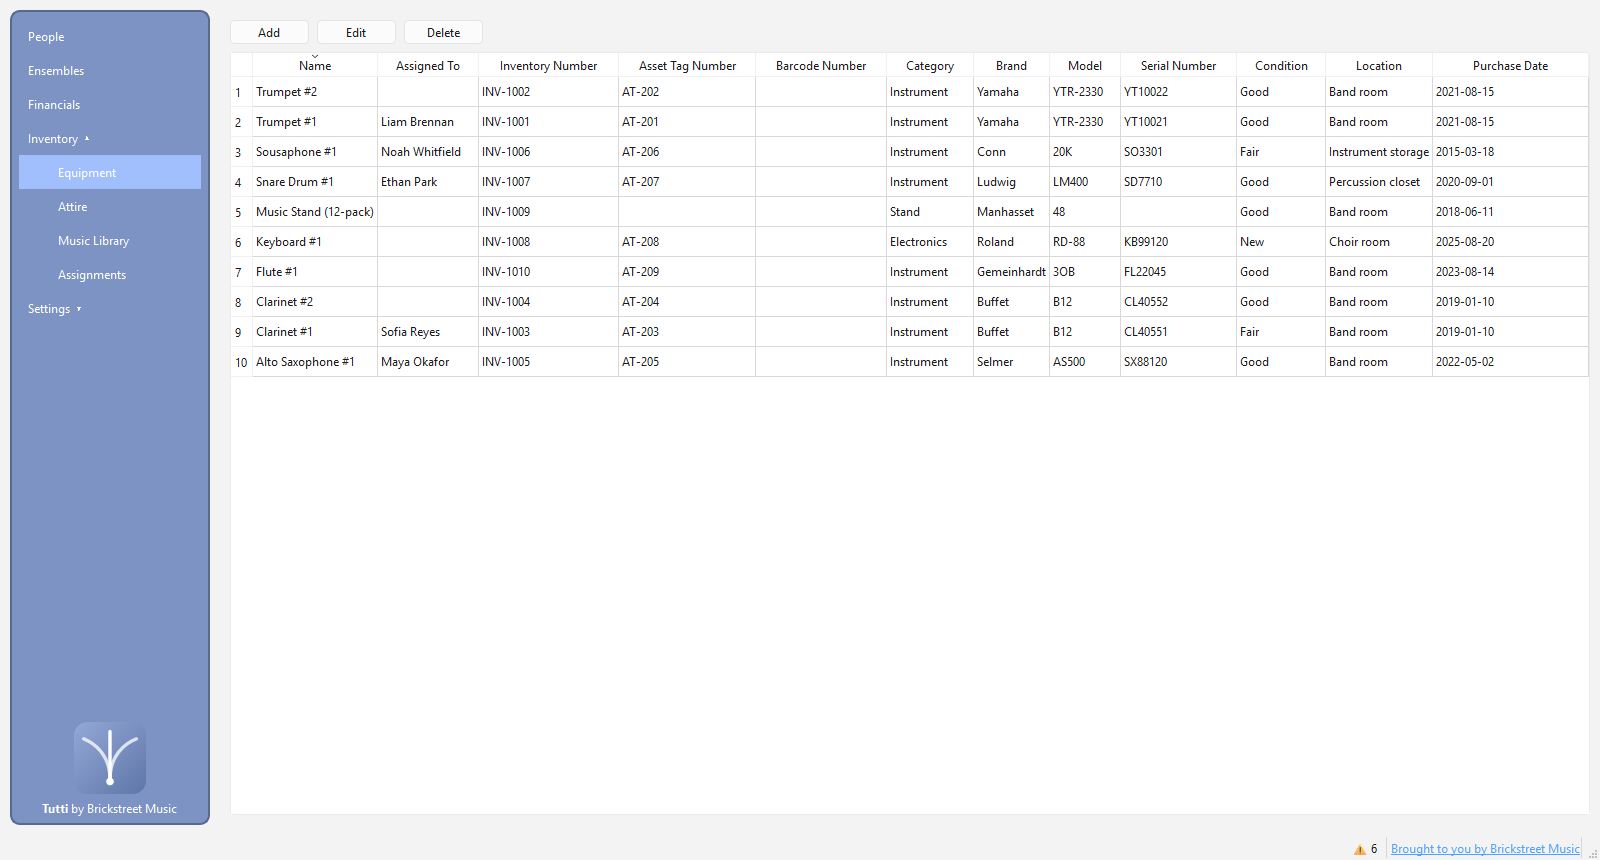Select Music Stand (12-pack) cell
This screenshot has height=860, width=1600.
315,212
